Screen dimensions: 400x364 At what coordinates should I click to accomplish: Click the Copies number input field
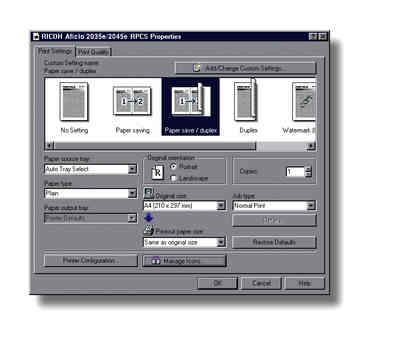(x=295, y=172)
